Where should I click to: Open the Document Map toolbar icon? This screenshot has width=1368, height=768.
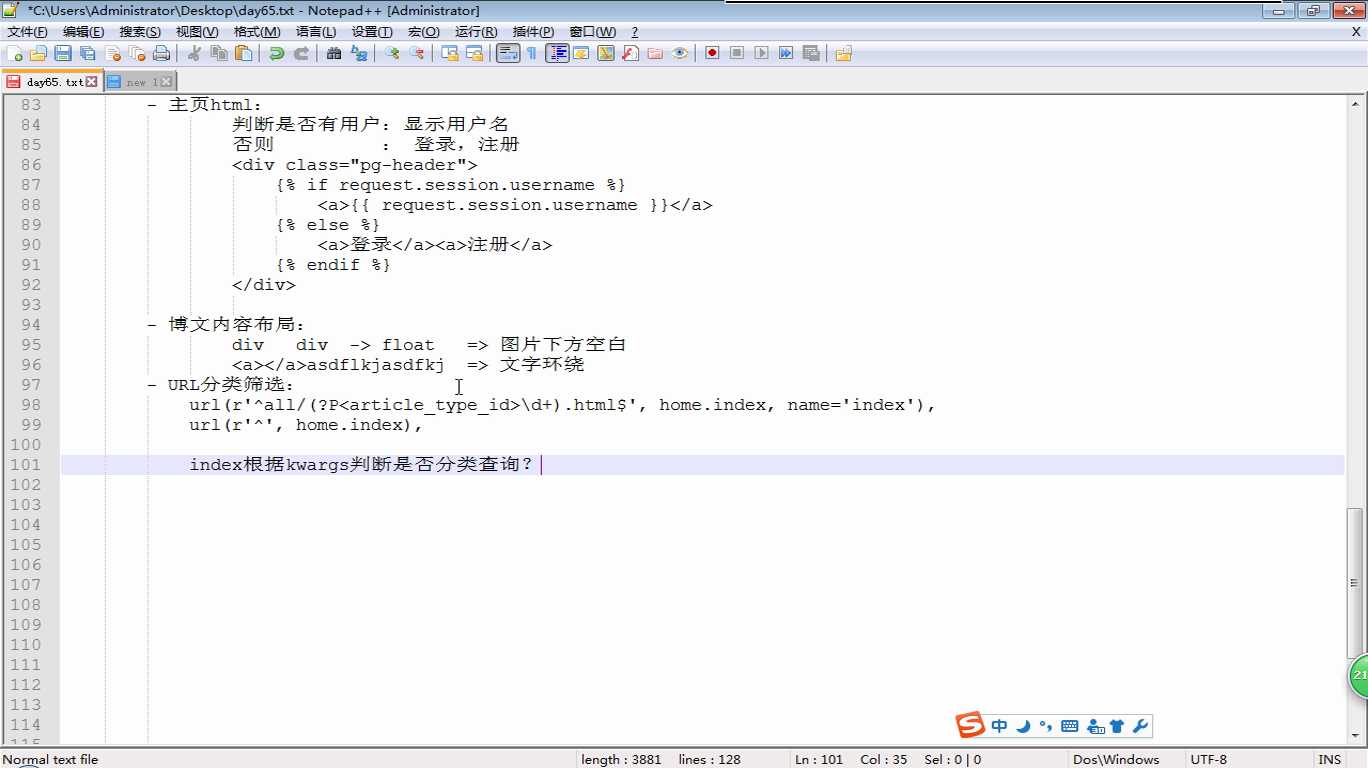click(x=606, y=53)
